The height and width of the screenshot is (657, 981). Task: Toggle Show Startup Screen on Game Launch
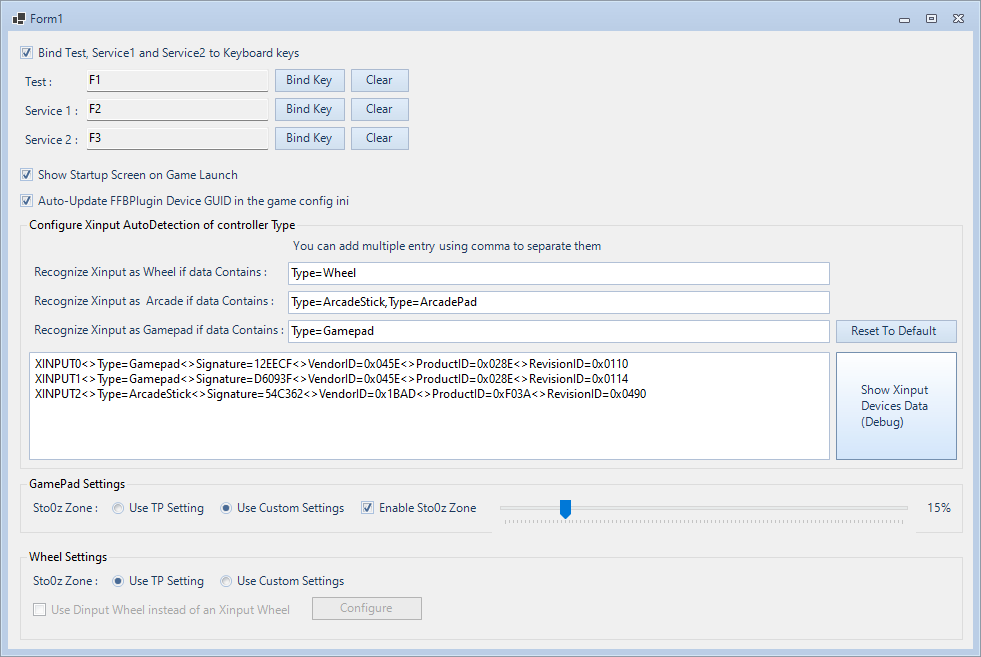[26, 175]
